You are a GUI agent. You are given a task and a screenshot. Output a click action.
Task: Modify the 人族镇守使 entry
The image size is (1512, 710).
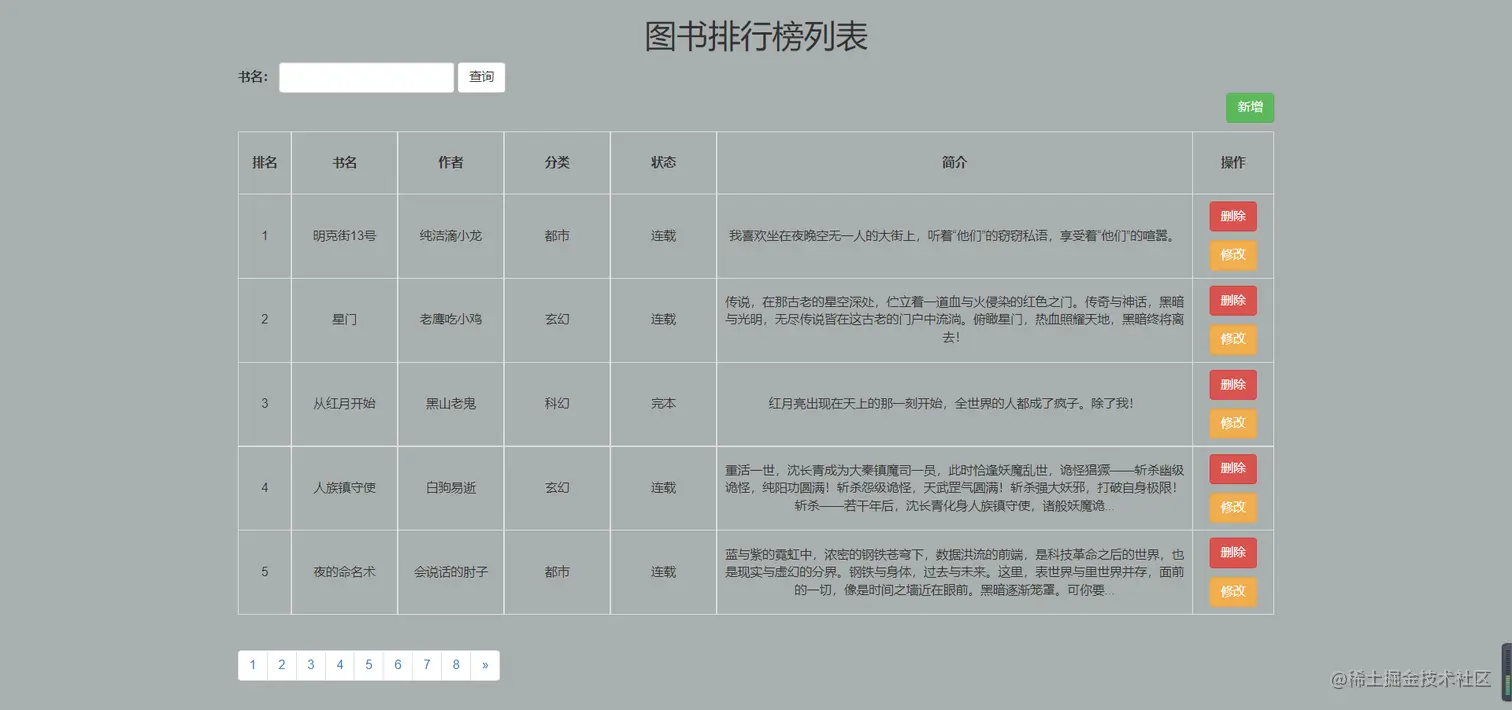(x=1233, y=507)
